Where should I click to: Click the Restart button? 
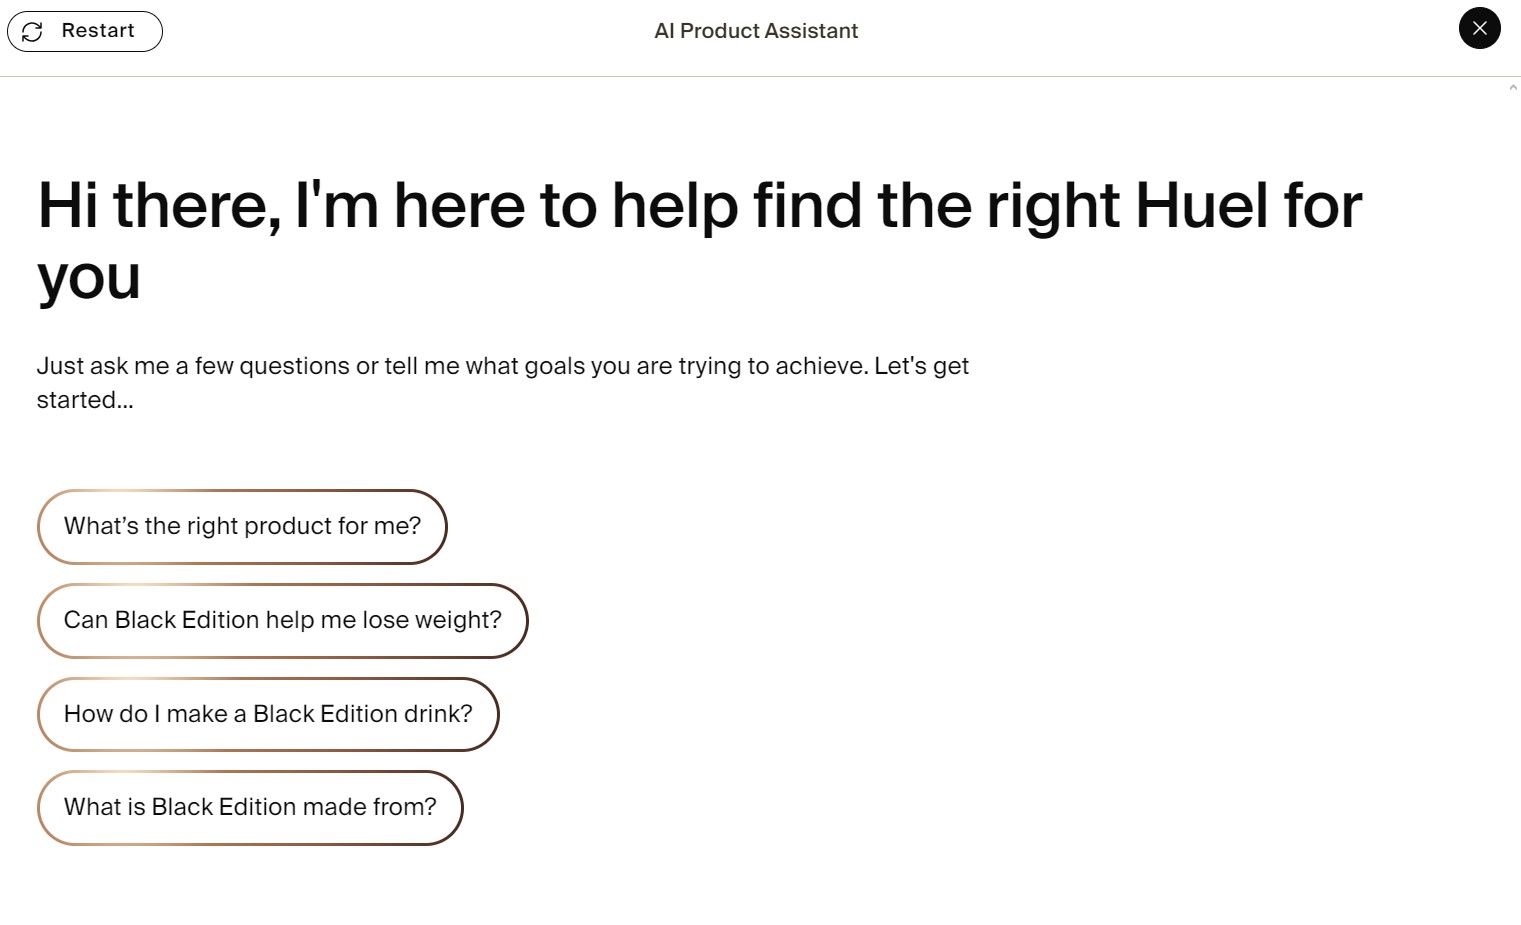[84, 31]
